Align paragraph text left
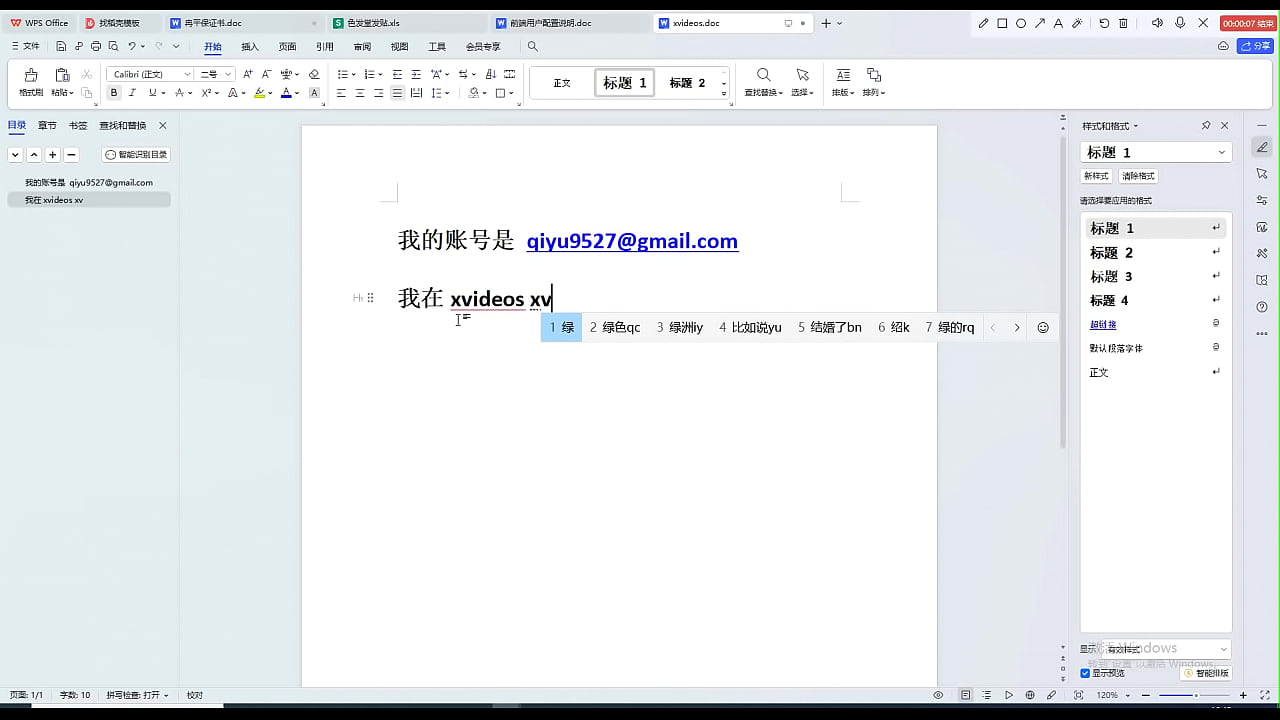Viewport: 1280px width, 720px height. [341, 93]
